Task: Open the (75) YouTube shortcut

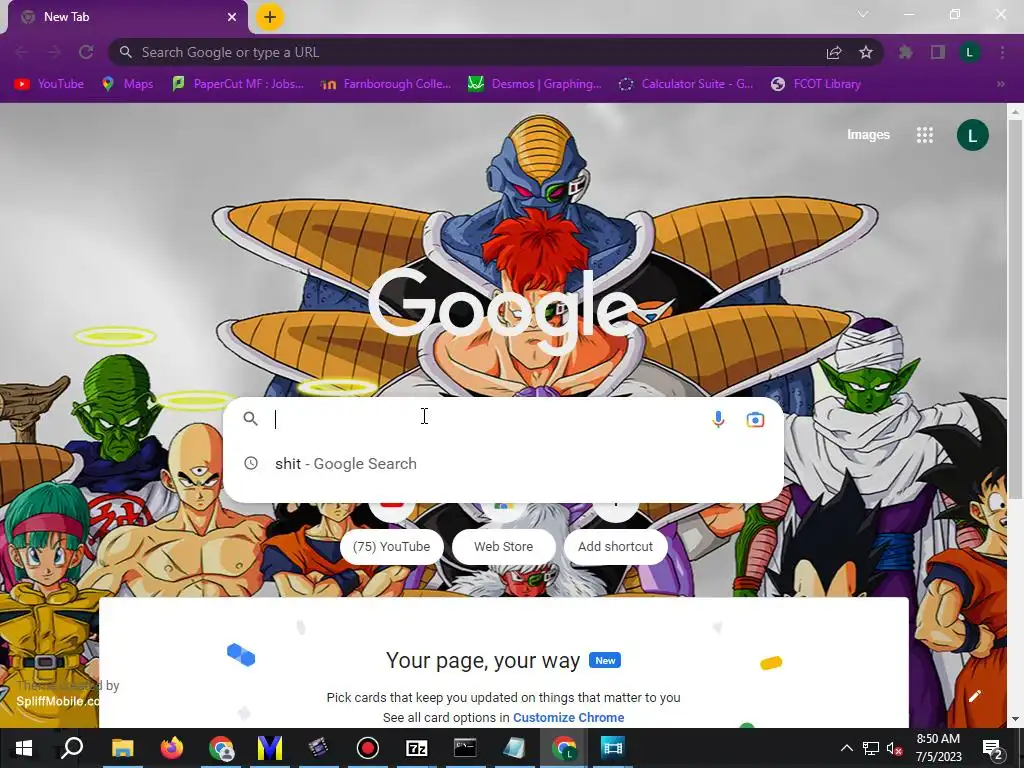Action: pyautogui.click(x=392, y=547)
